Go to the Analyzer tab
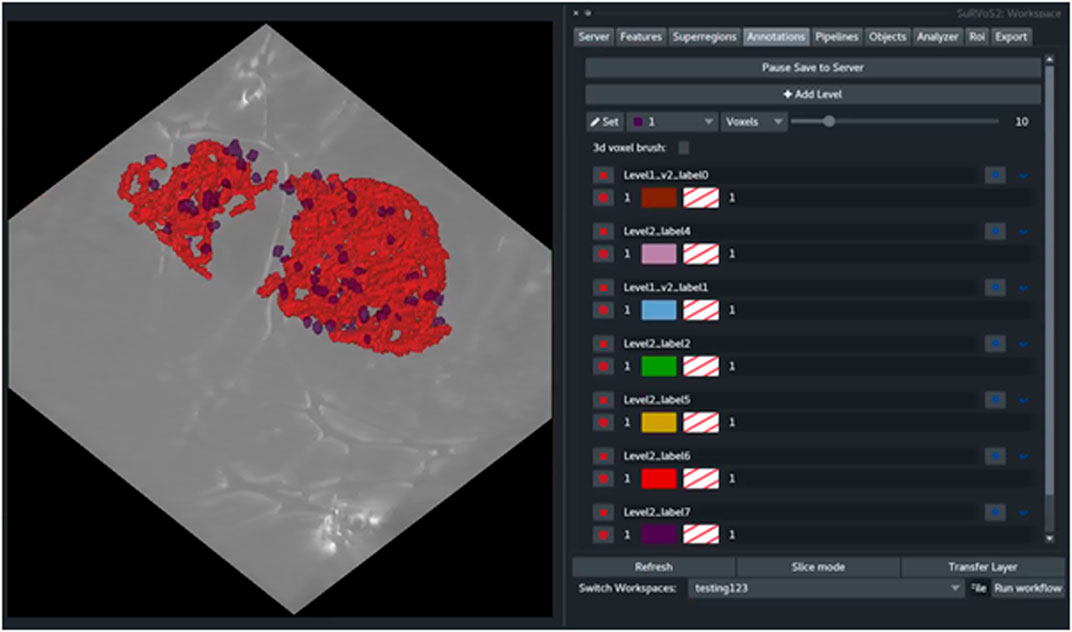The height and width of the screenshot is (632, 1072). click(938, 37)
